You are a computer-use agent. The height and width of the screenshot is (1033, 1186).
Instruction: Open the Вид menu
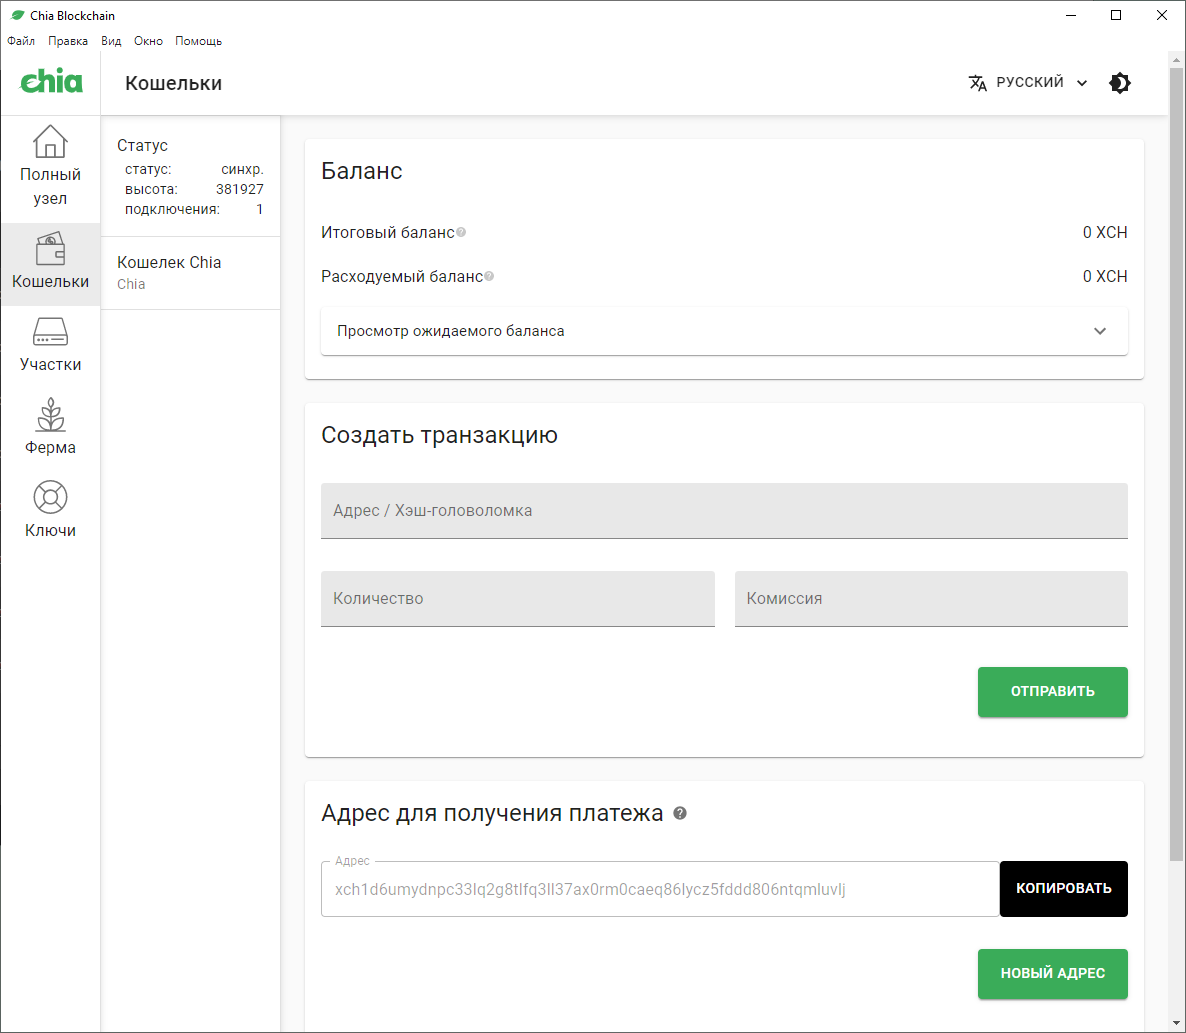click(x=111, y=41)
